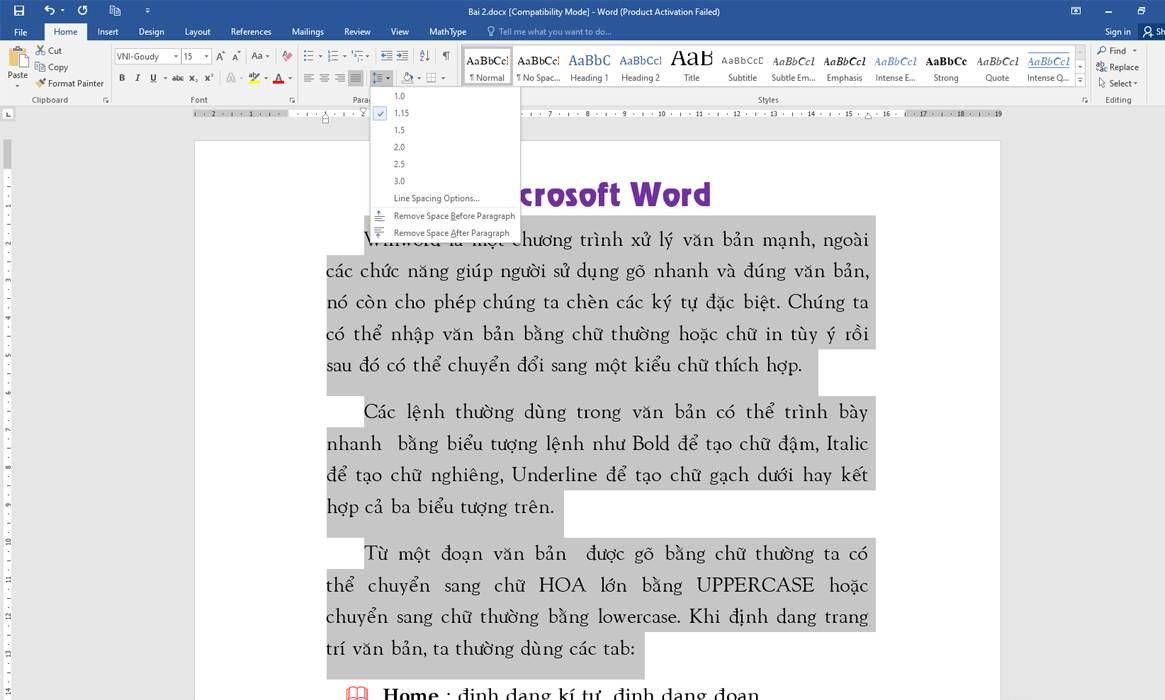Apply subscript formatting
This screenshot has width=1165, height=700.
(x=193, y=78)
